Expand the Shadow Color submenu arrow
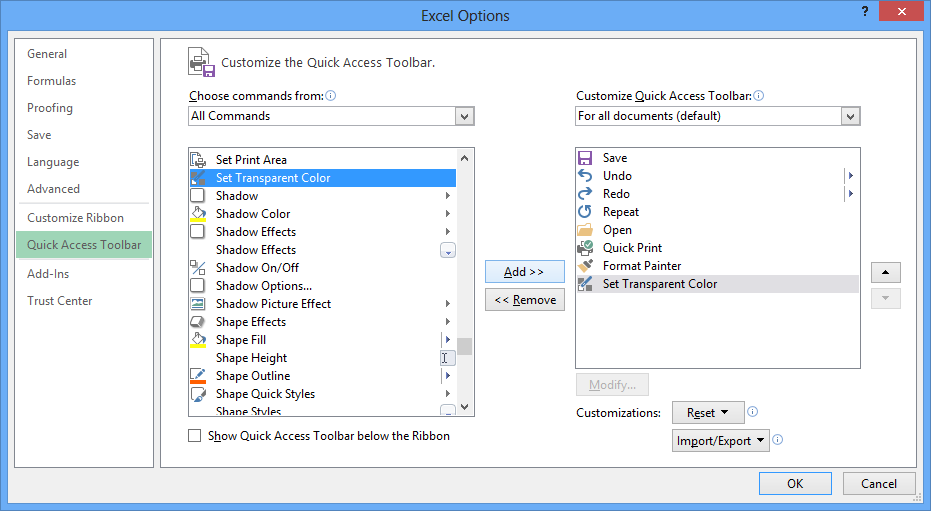 pos(448,214)
